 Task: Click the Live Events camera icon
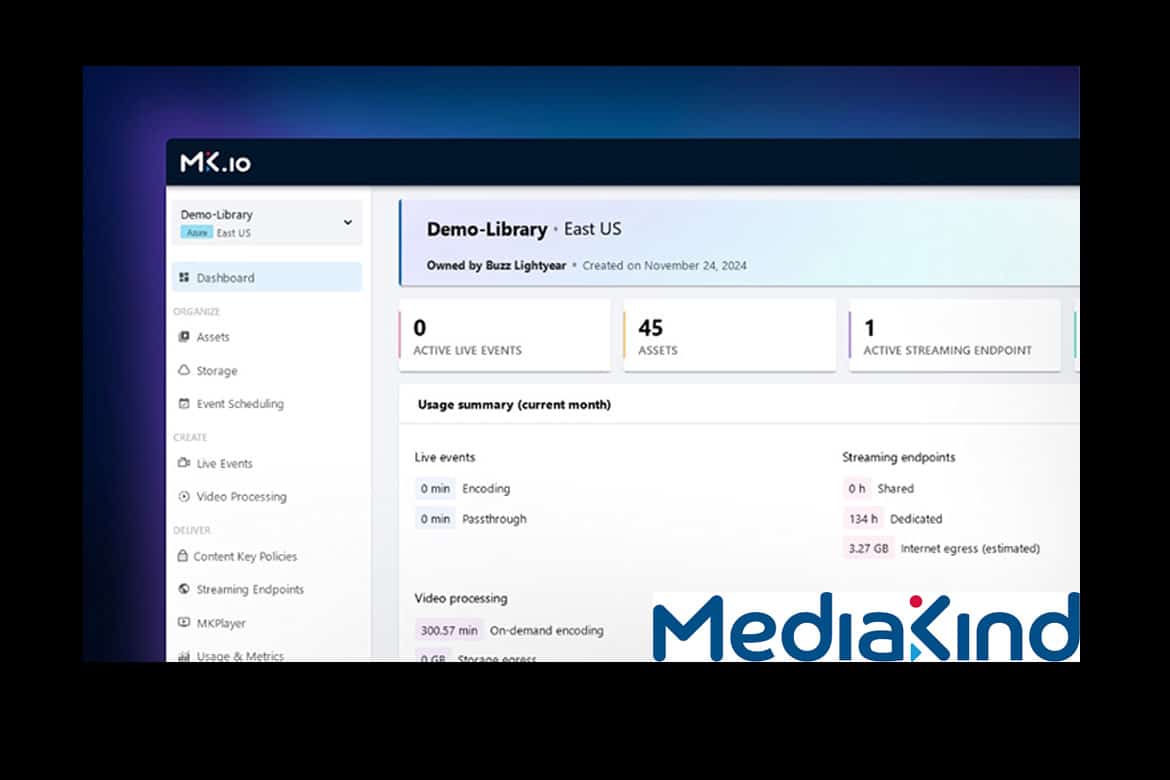pos(184,463)
